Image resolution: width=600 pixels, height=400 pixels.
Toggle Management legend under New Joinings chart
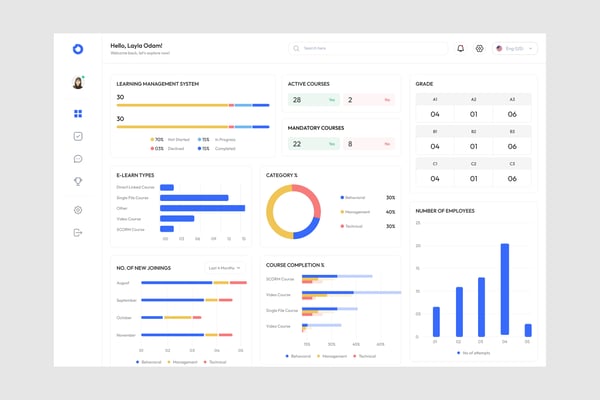pos(183,362)
